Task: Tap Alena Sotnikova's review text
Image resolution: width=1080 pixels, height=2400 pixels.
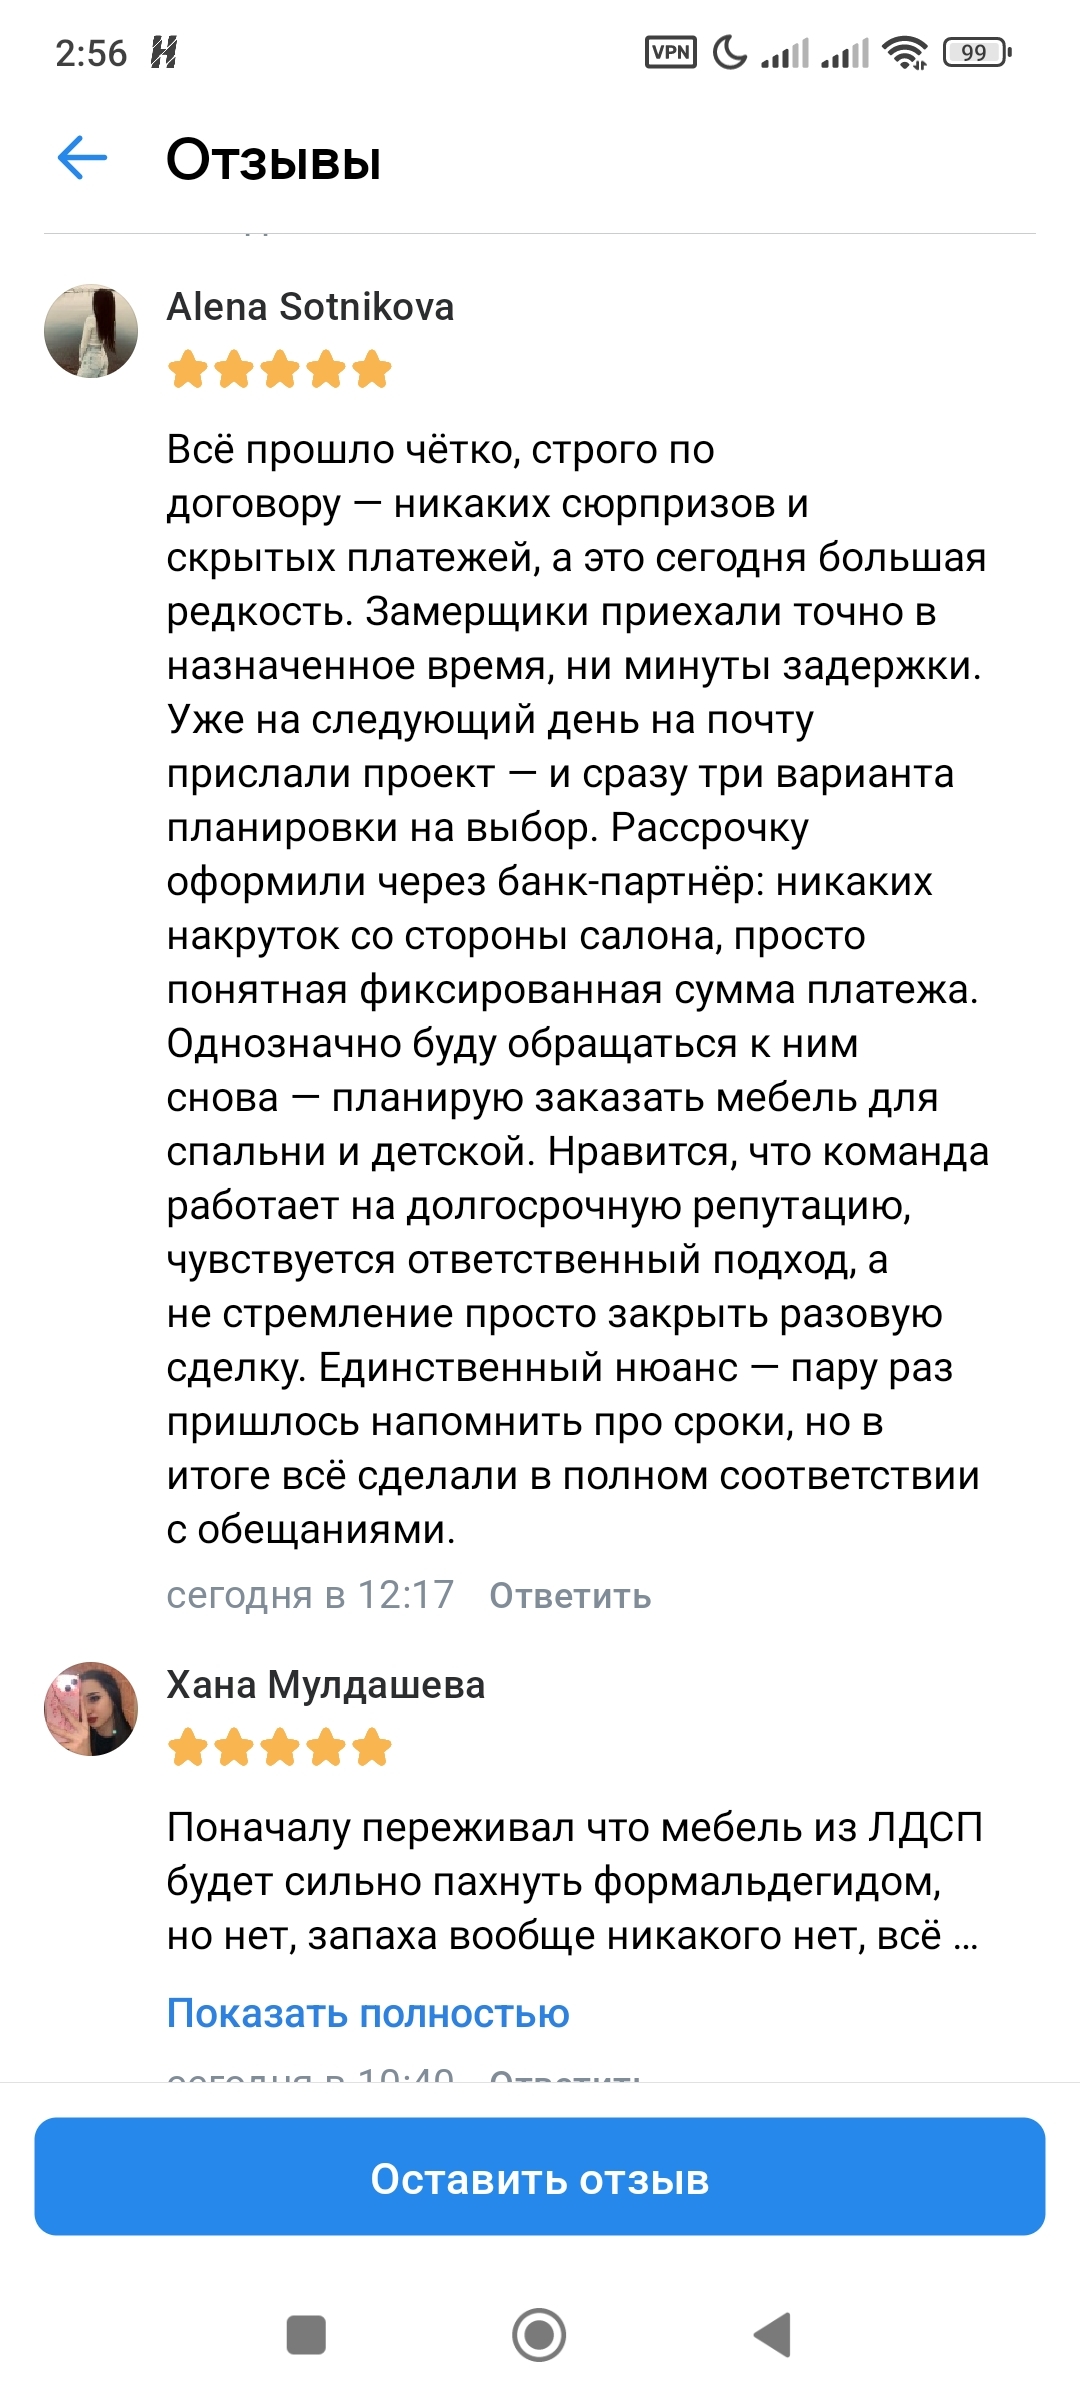Action: [x=578, y=989]
